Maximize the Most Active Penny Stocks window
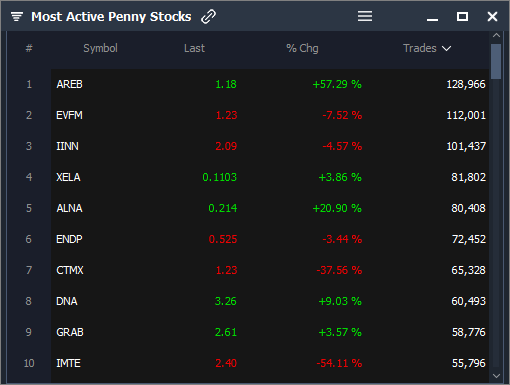Image resolution: width=510 pixels, height=385 pixels. coord(462,16)
